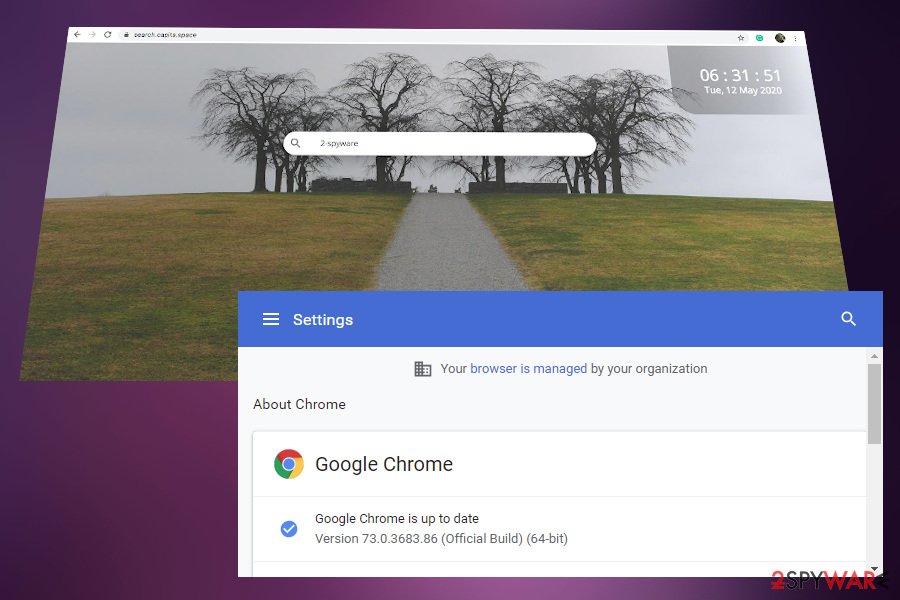Click the Settings scrollbar up arrow
900x600 pixels.
point(874,357)
